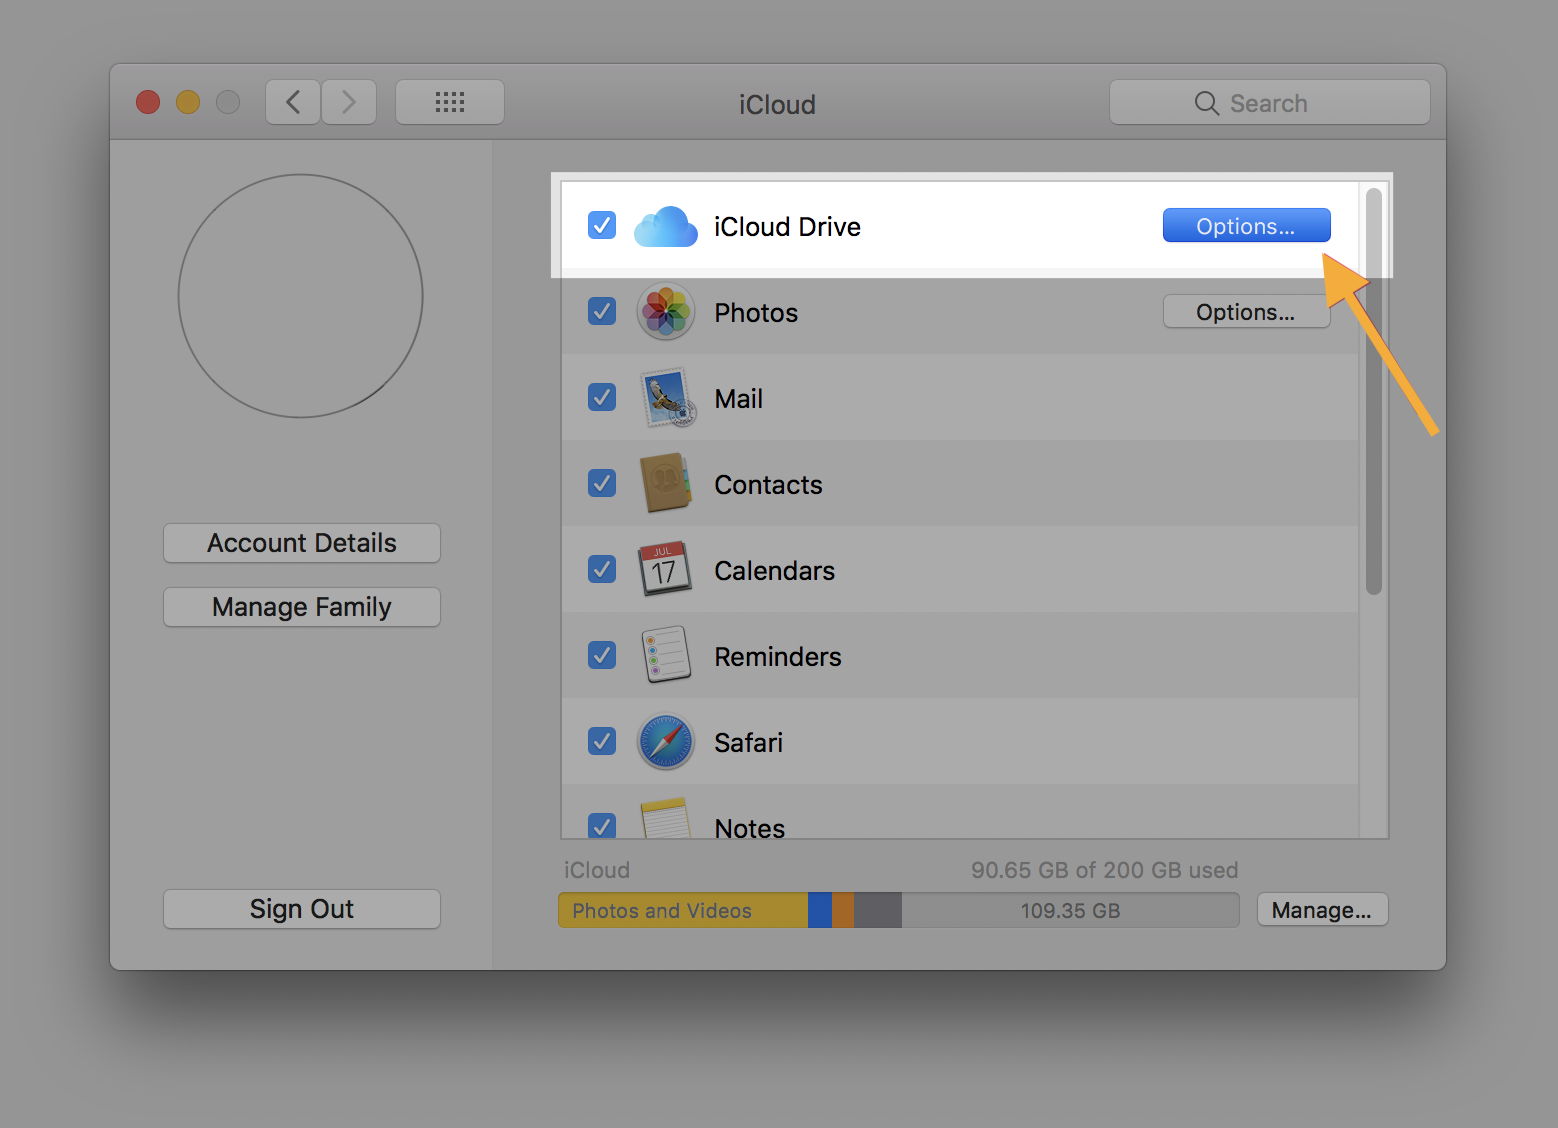Toggle the Safari checkbox
1558x1128 pixels.
(602, 741)
